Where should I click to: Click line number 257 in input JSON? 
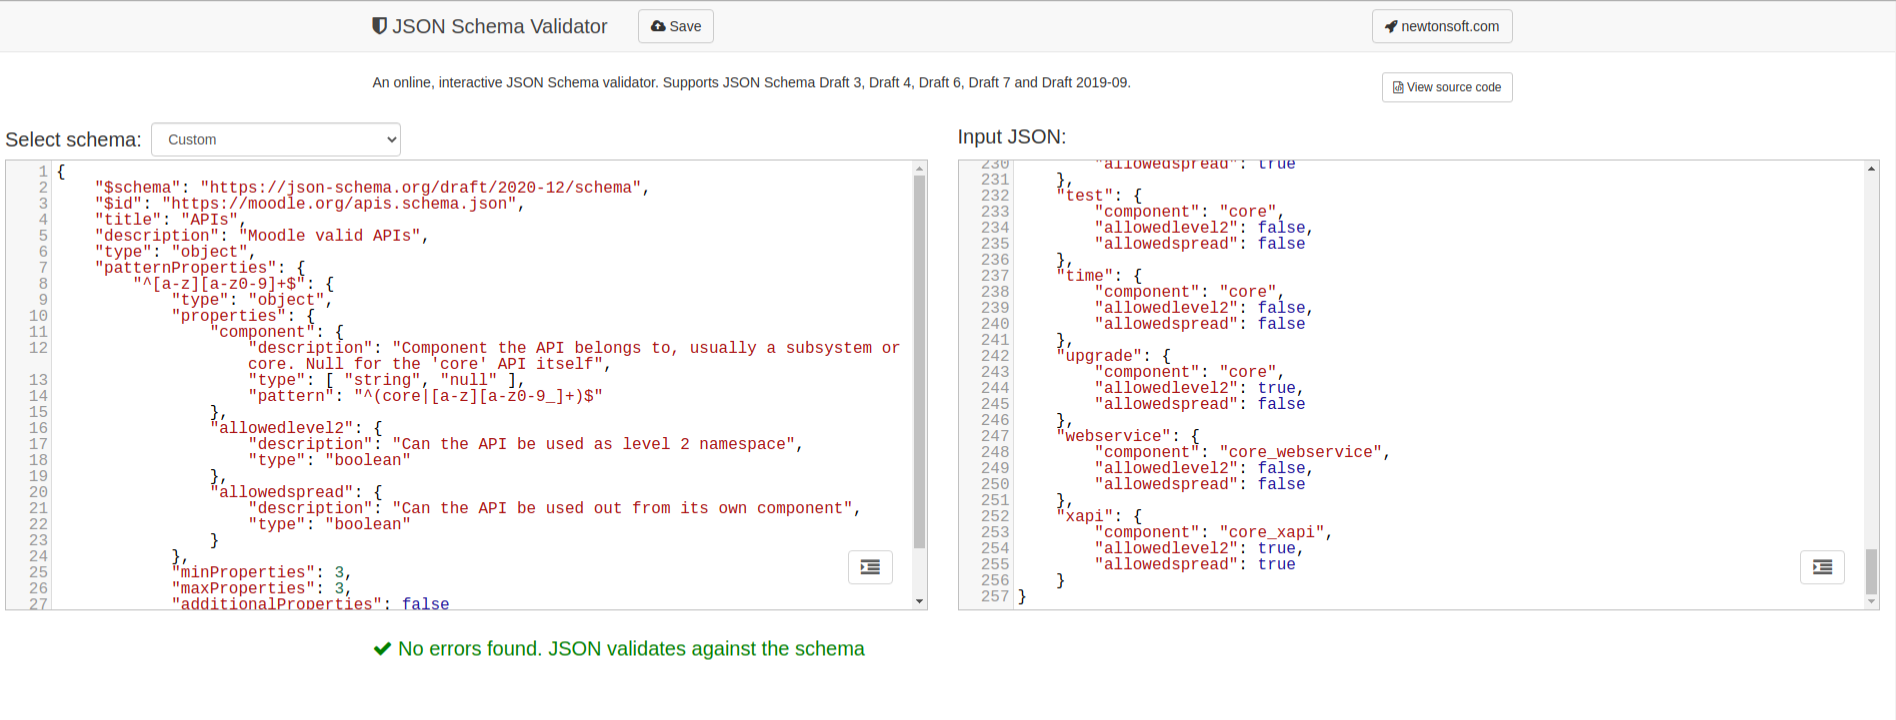995,596
